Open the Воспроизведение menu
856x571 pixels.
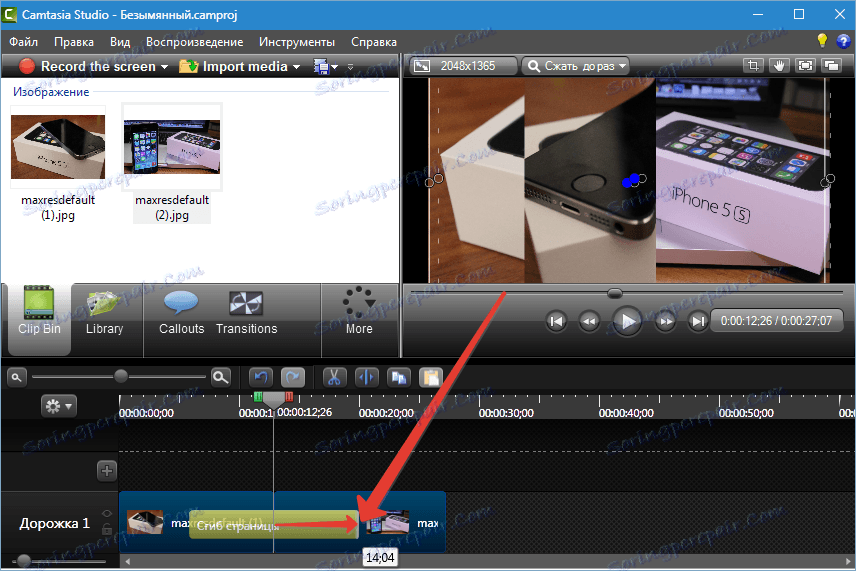point(194,42)
